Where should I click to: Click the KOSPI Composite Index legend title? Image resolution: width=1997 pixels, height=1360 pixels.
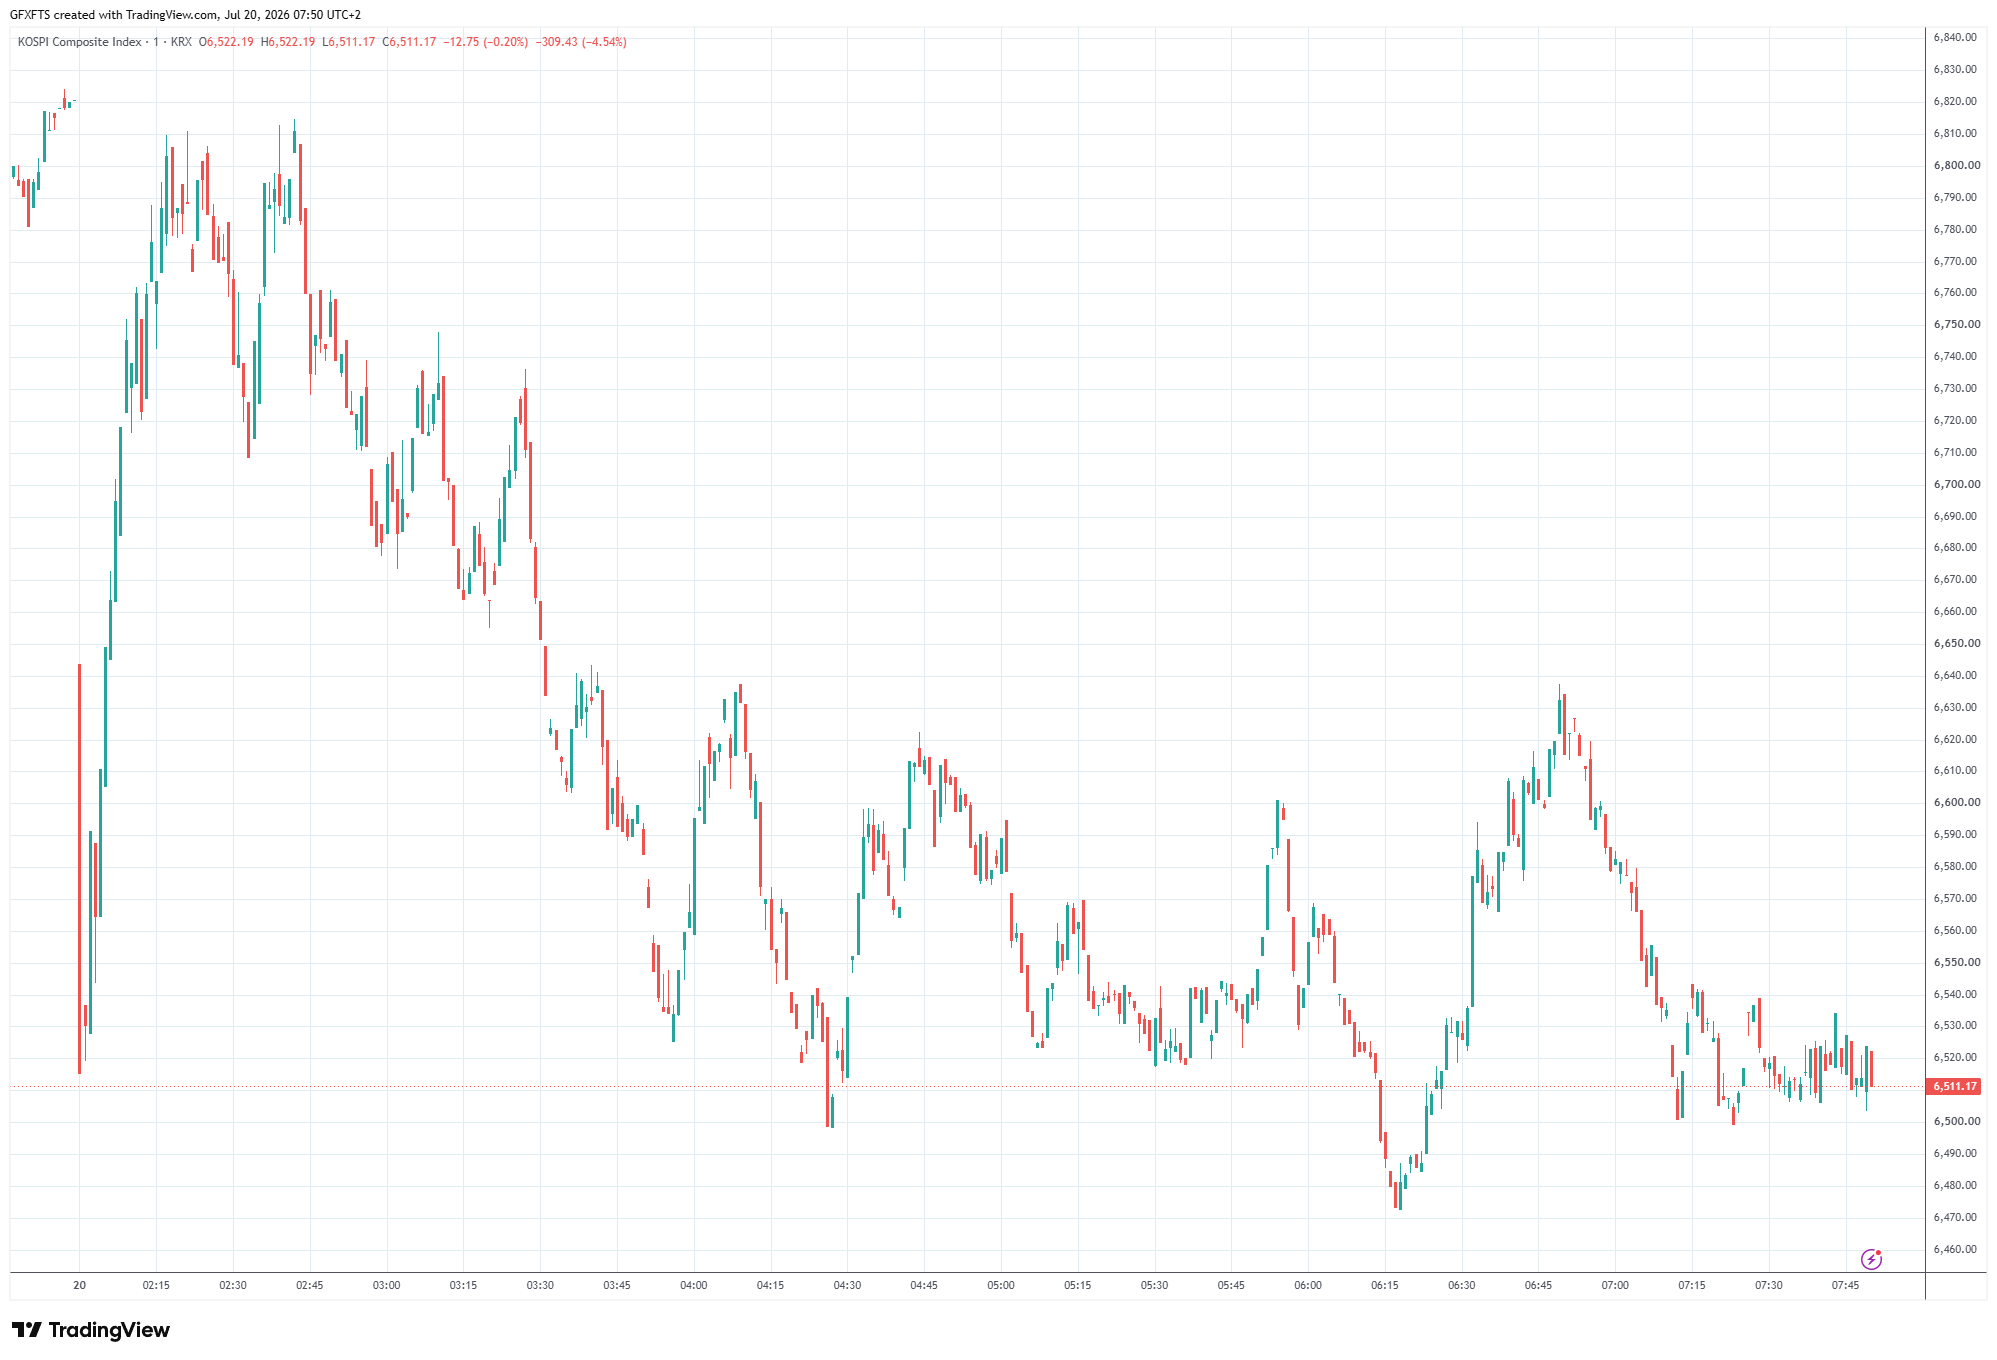[x=80, y=42]
